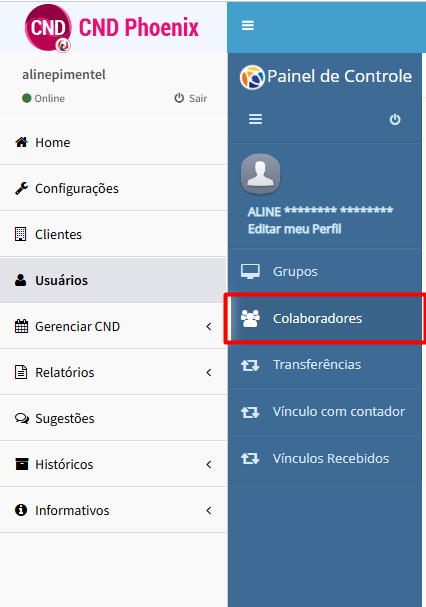This screenshot has width=426, height=607.
Task: Click the Colaboradores people icon
Action: [250, 318]
